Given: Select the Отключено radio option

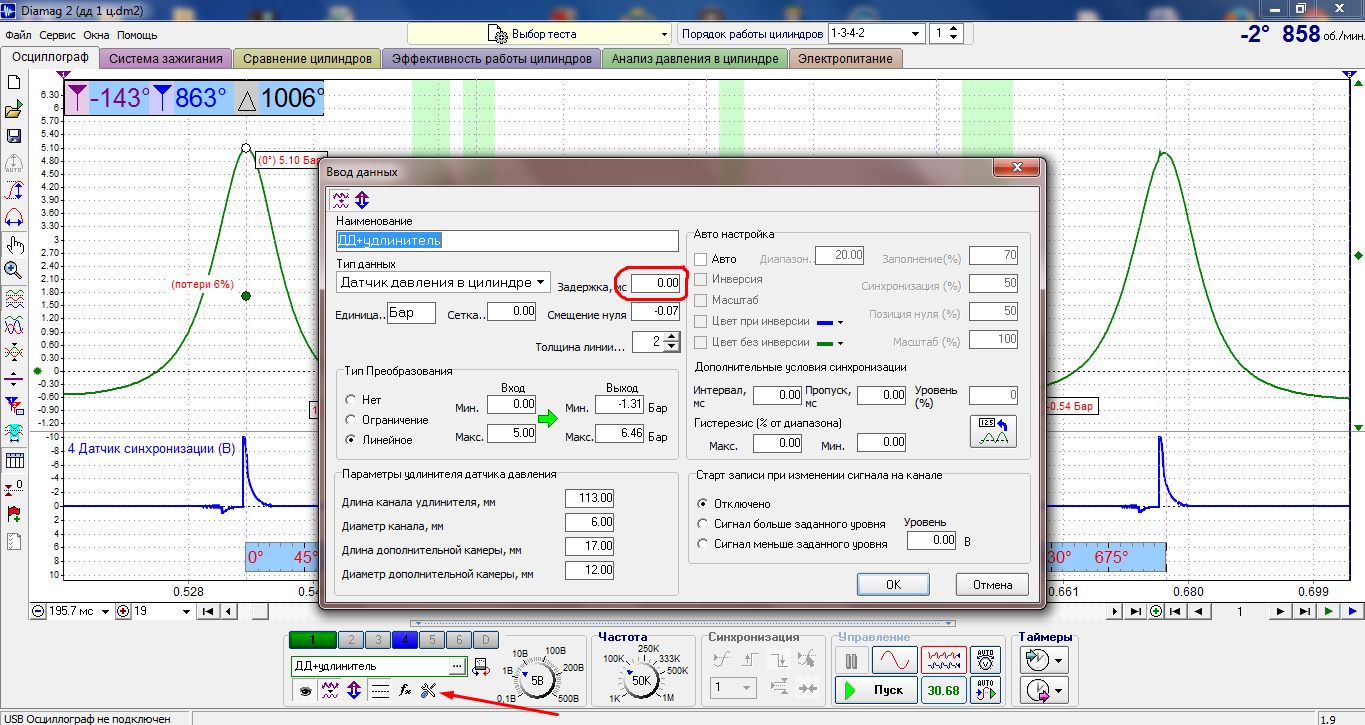Looking at the screenshot, I should coord(703,504).
